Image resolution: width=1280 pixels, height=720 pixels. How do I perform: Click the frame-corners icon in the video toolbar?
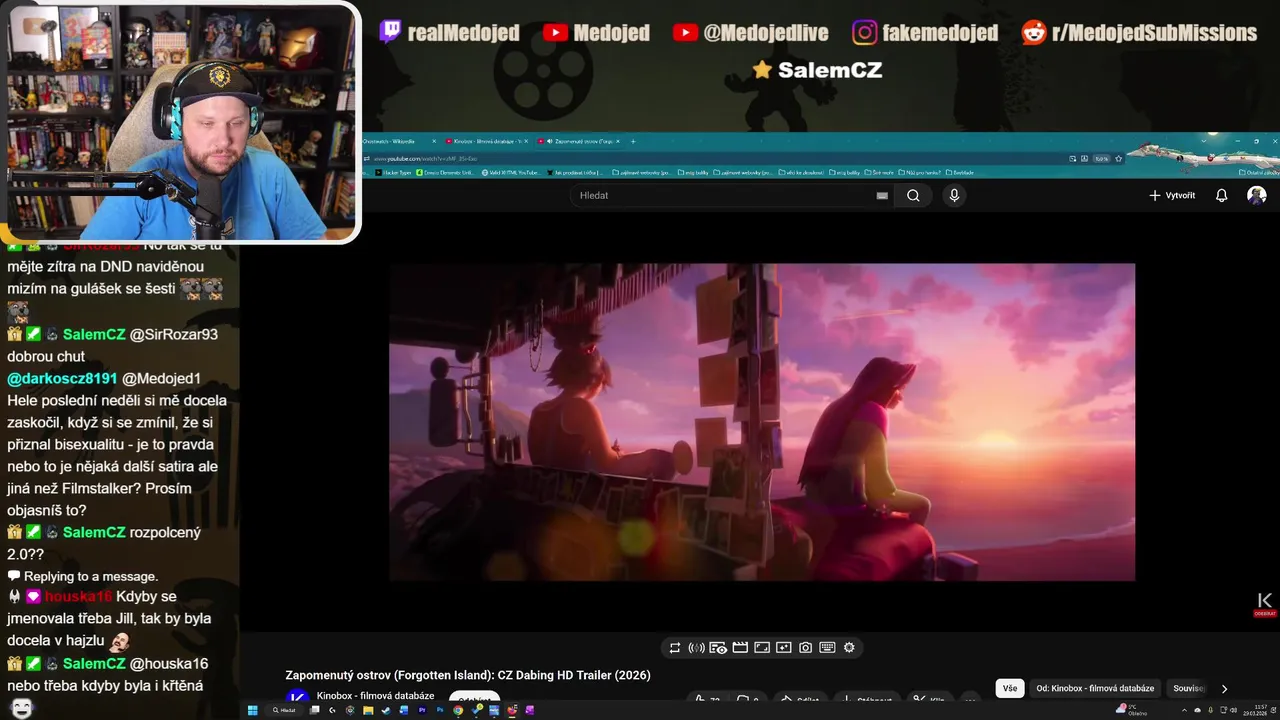point(762,648)
